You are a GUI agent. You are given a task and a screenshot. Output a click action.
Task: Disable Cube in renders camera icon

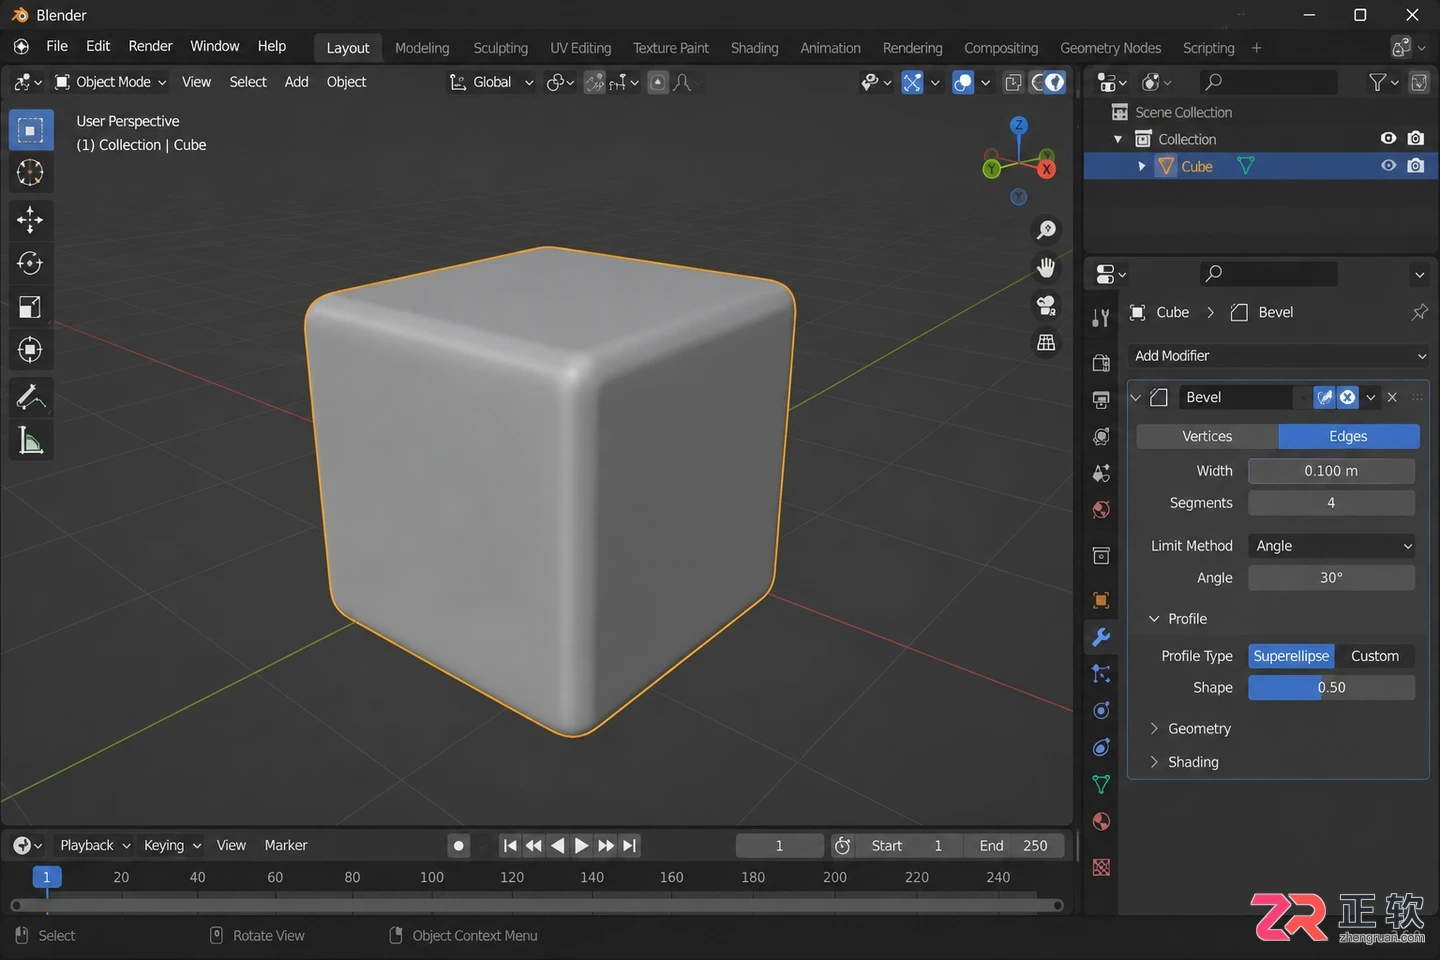click(1416, 166)
